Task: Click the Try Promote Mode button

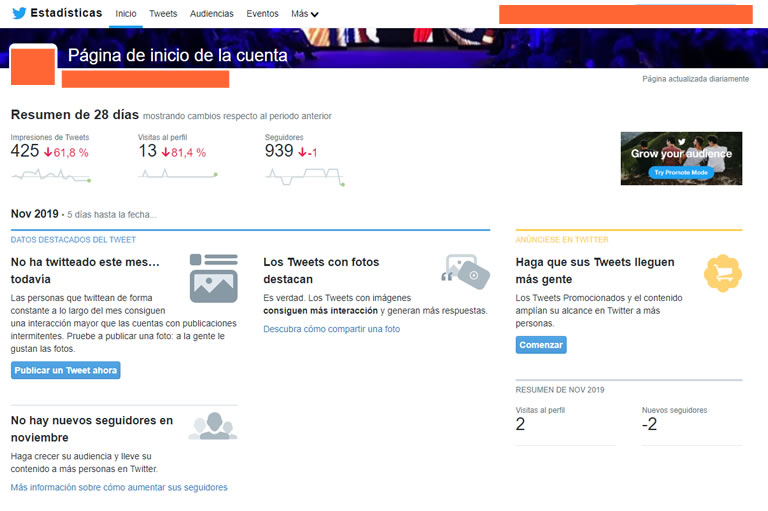Action: (681, 172)
